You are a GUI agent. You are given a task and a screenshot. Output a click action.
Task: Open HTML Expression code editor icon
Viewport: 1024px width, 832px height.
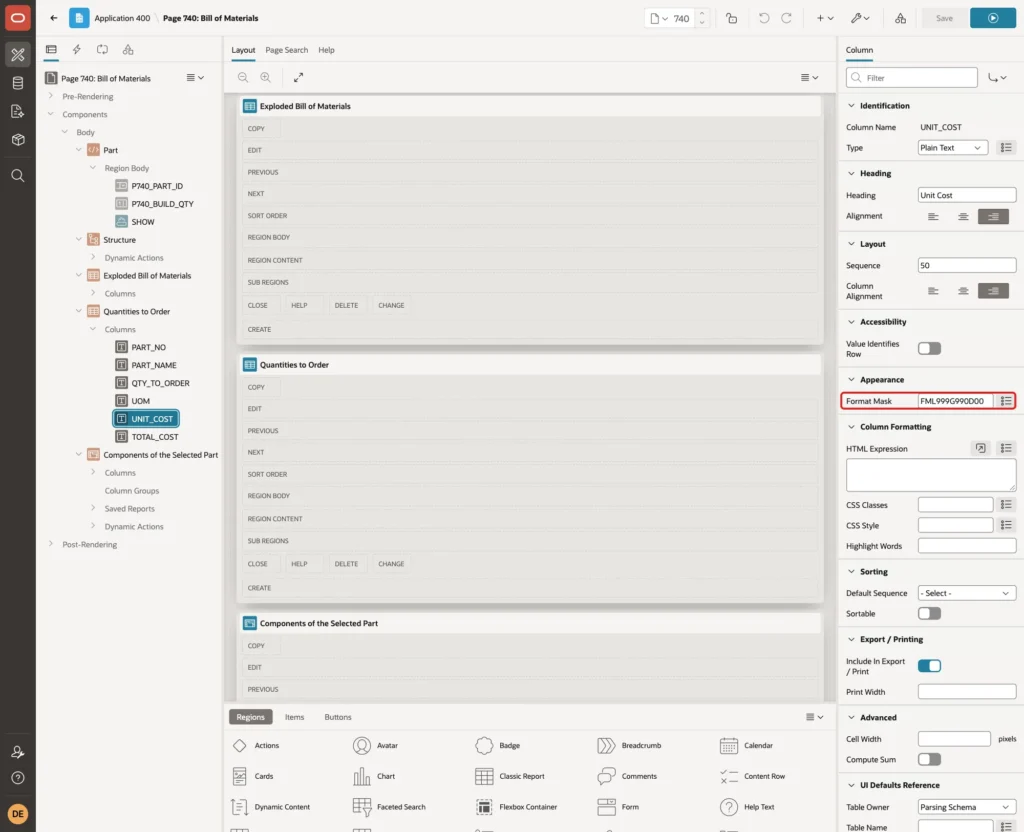point(980,448)
